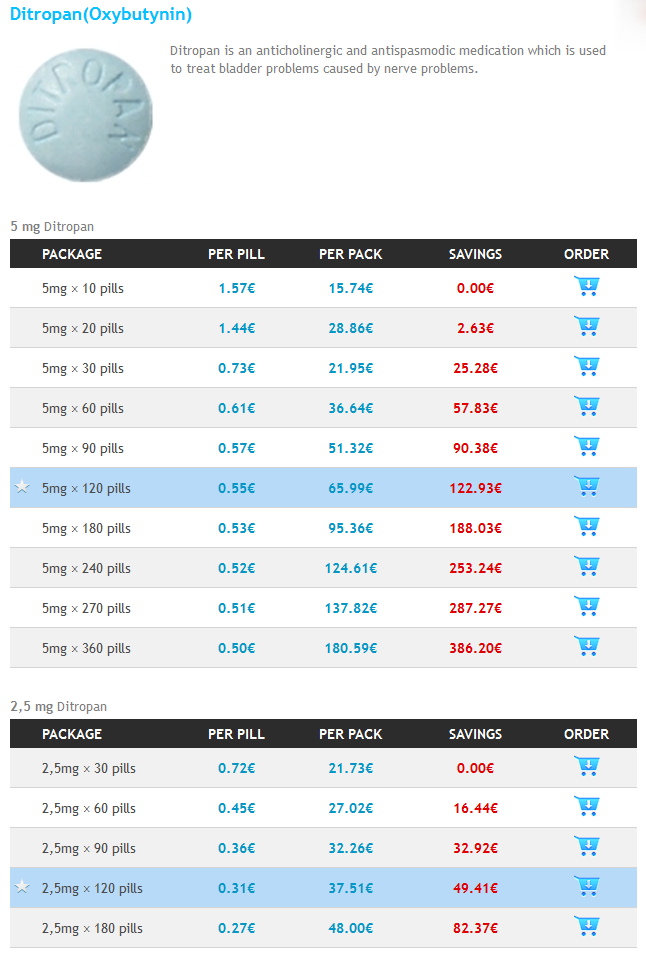Click the SAVINGS column header in 5 mg table

click(x=475, y=254)
